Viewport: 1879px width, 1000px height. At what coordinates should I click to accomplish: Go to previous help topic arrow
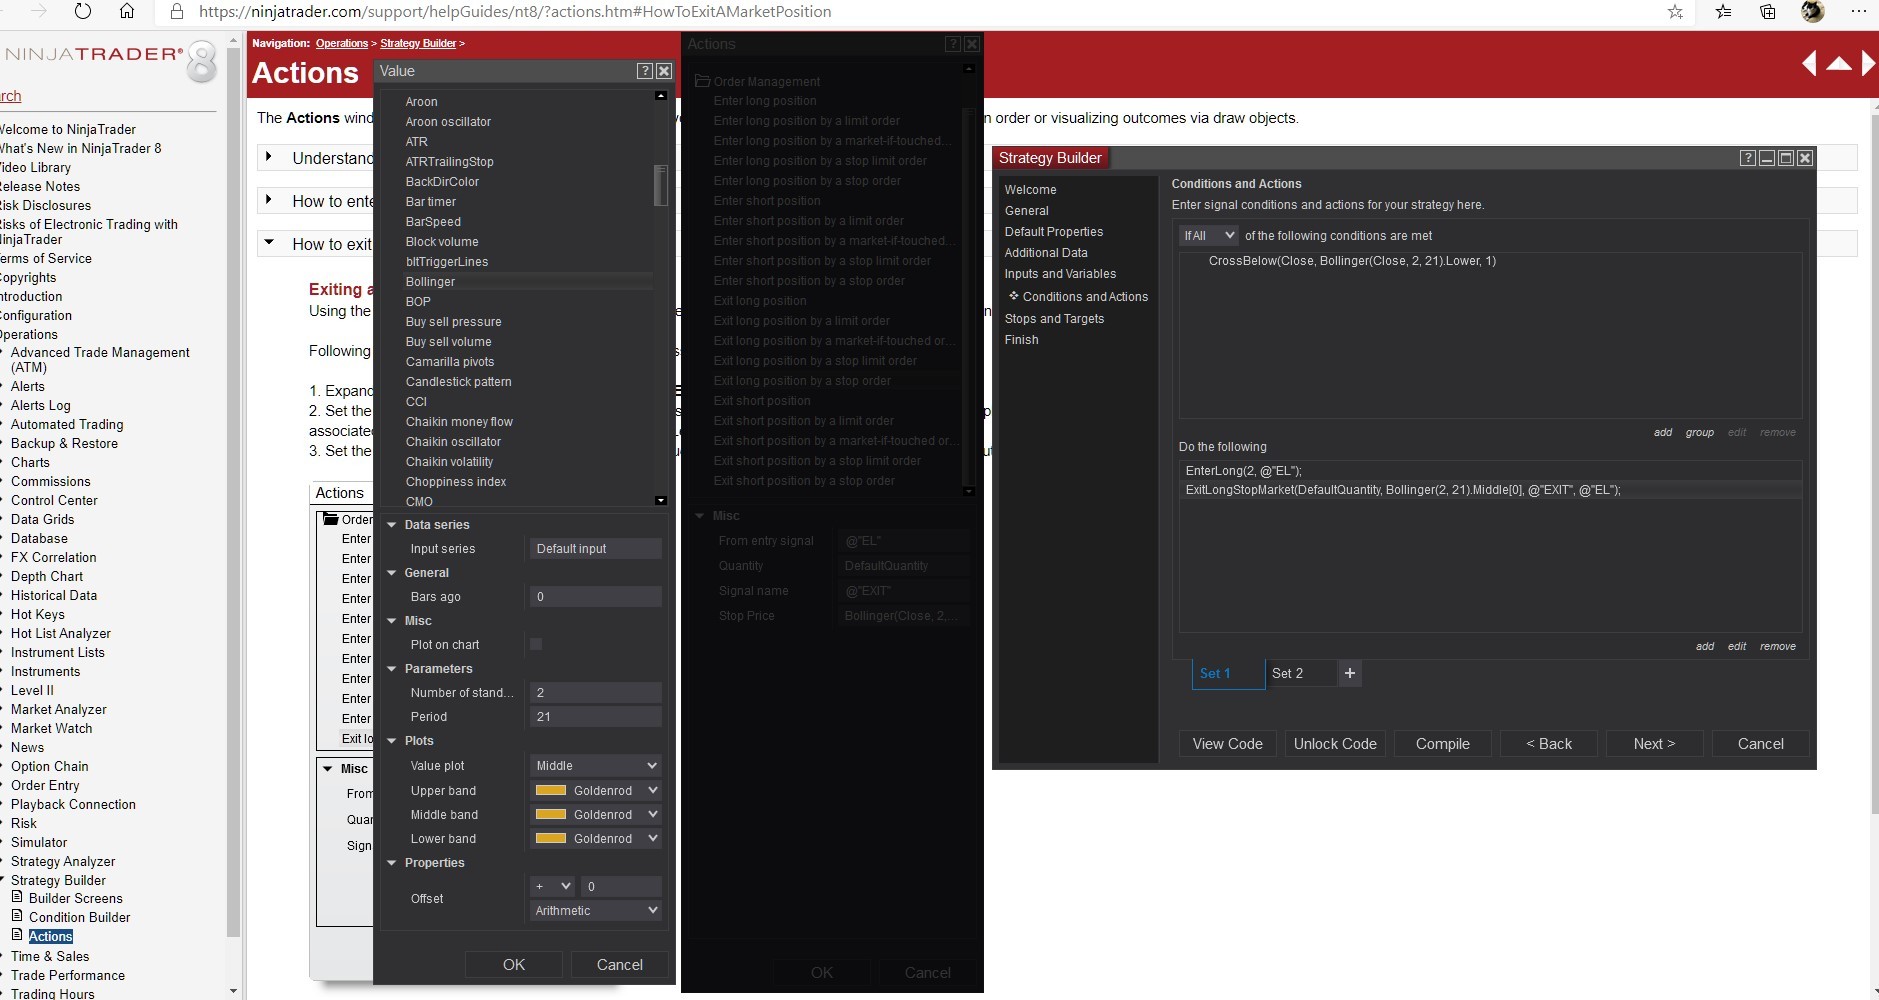pos(1809,64)
